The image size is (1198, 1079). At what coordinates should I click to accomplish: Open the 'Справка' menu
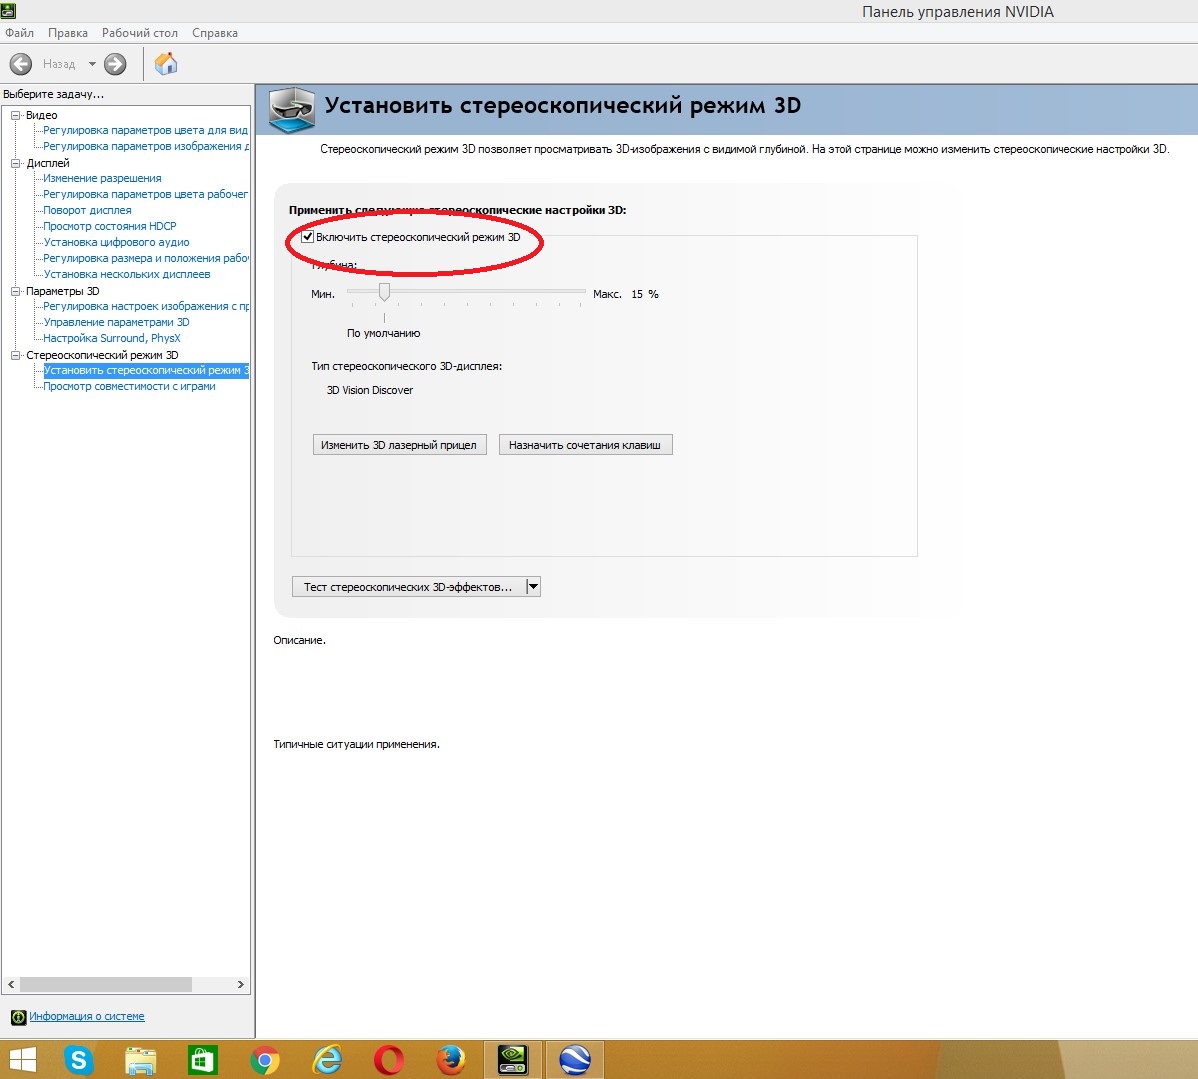click(214, 33)
